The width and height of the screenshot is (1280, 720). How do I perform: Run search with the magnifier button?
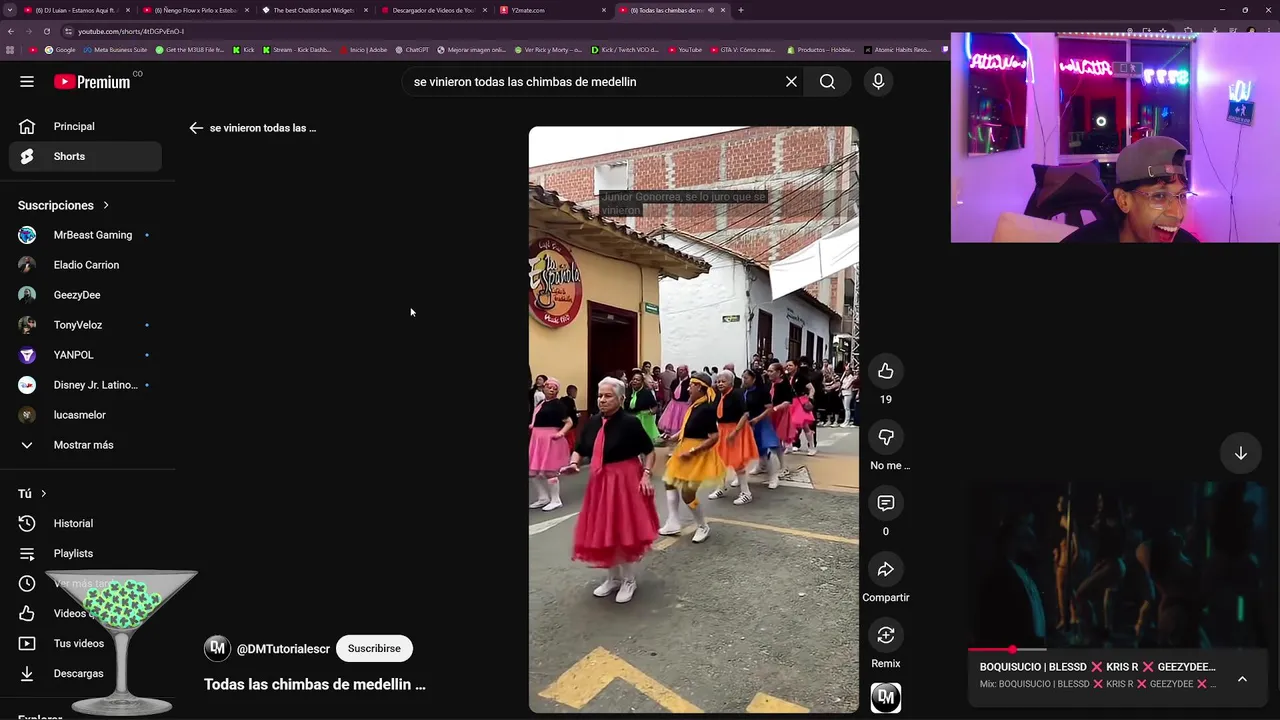(x=827, y=82)
